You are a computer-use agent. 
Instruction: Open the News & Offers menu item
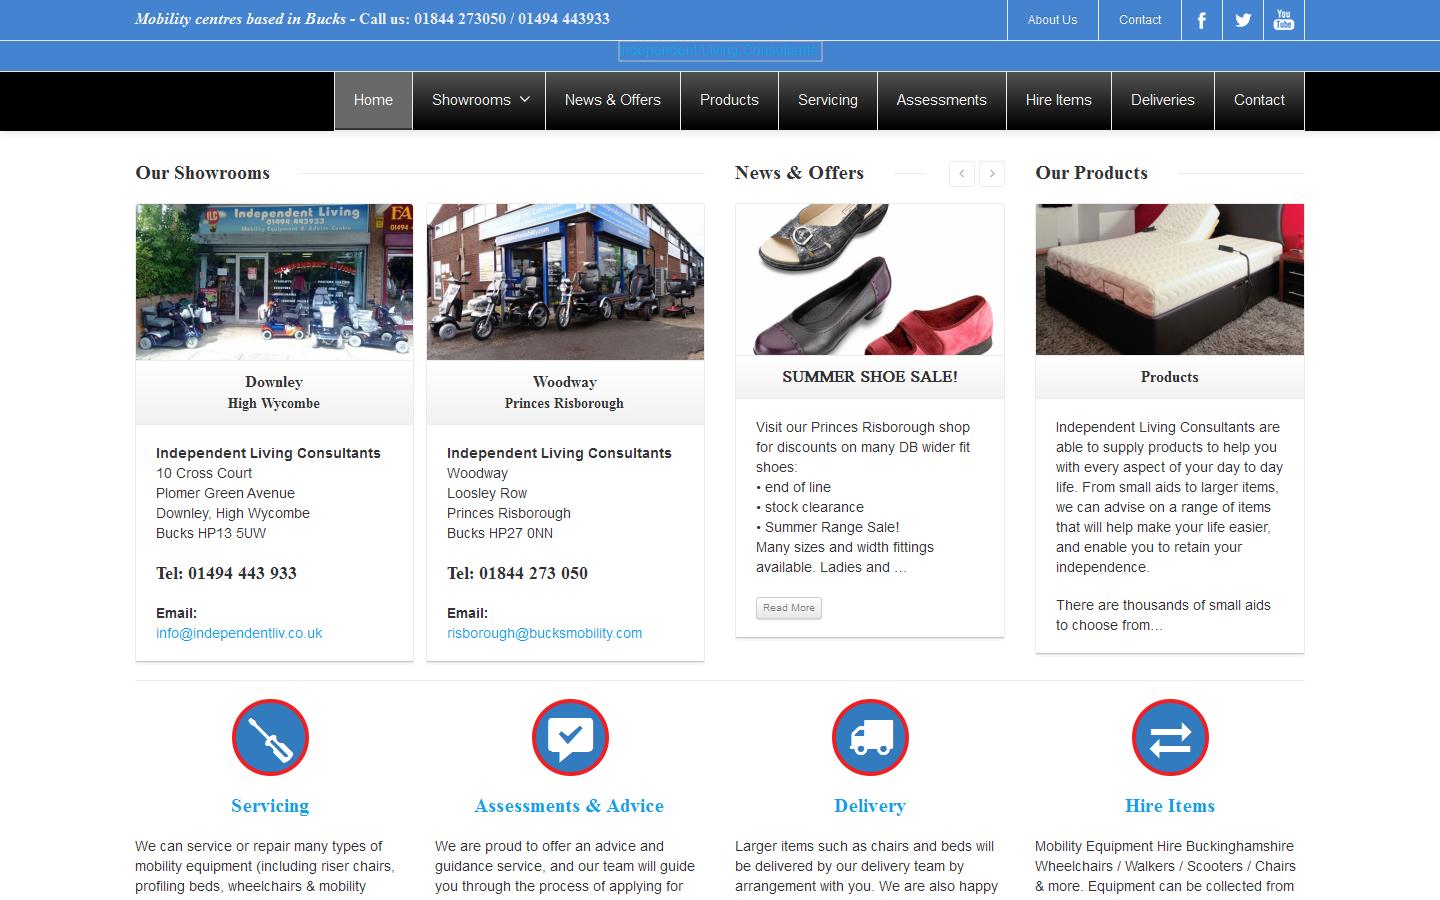tap(612, 100)
